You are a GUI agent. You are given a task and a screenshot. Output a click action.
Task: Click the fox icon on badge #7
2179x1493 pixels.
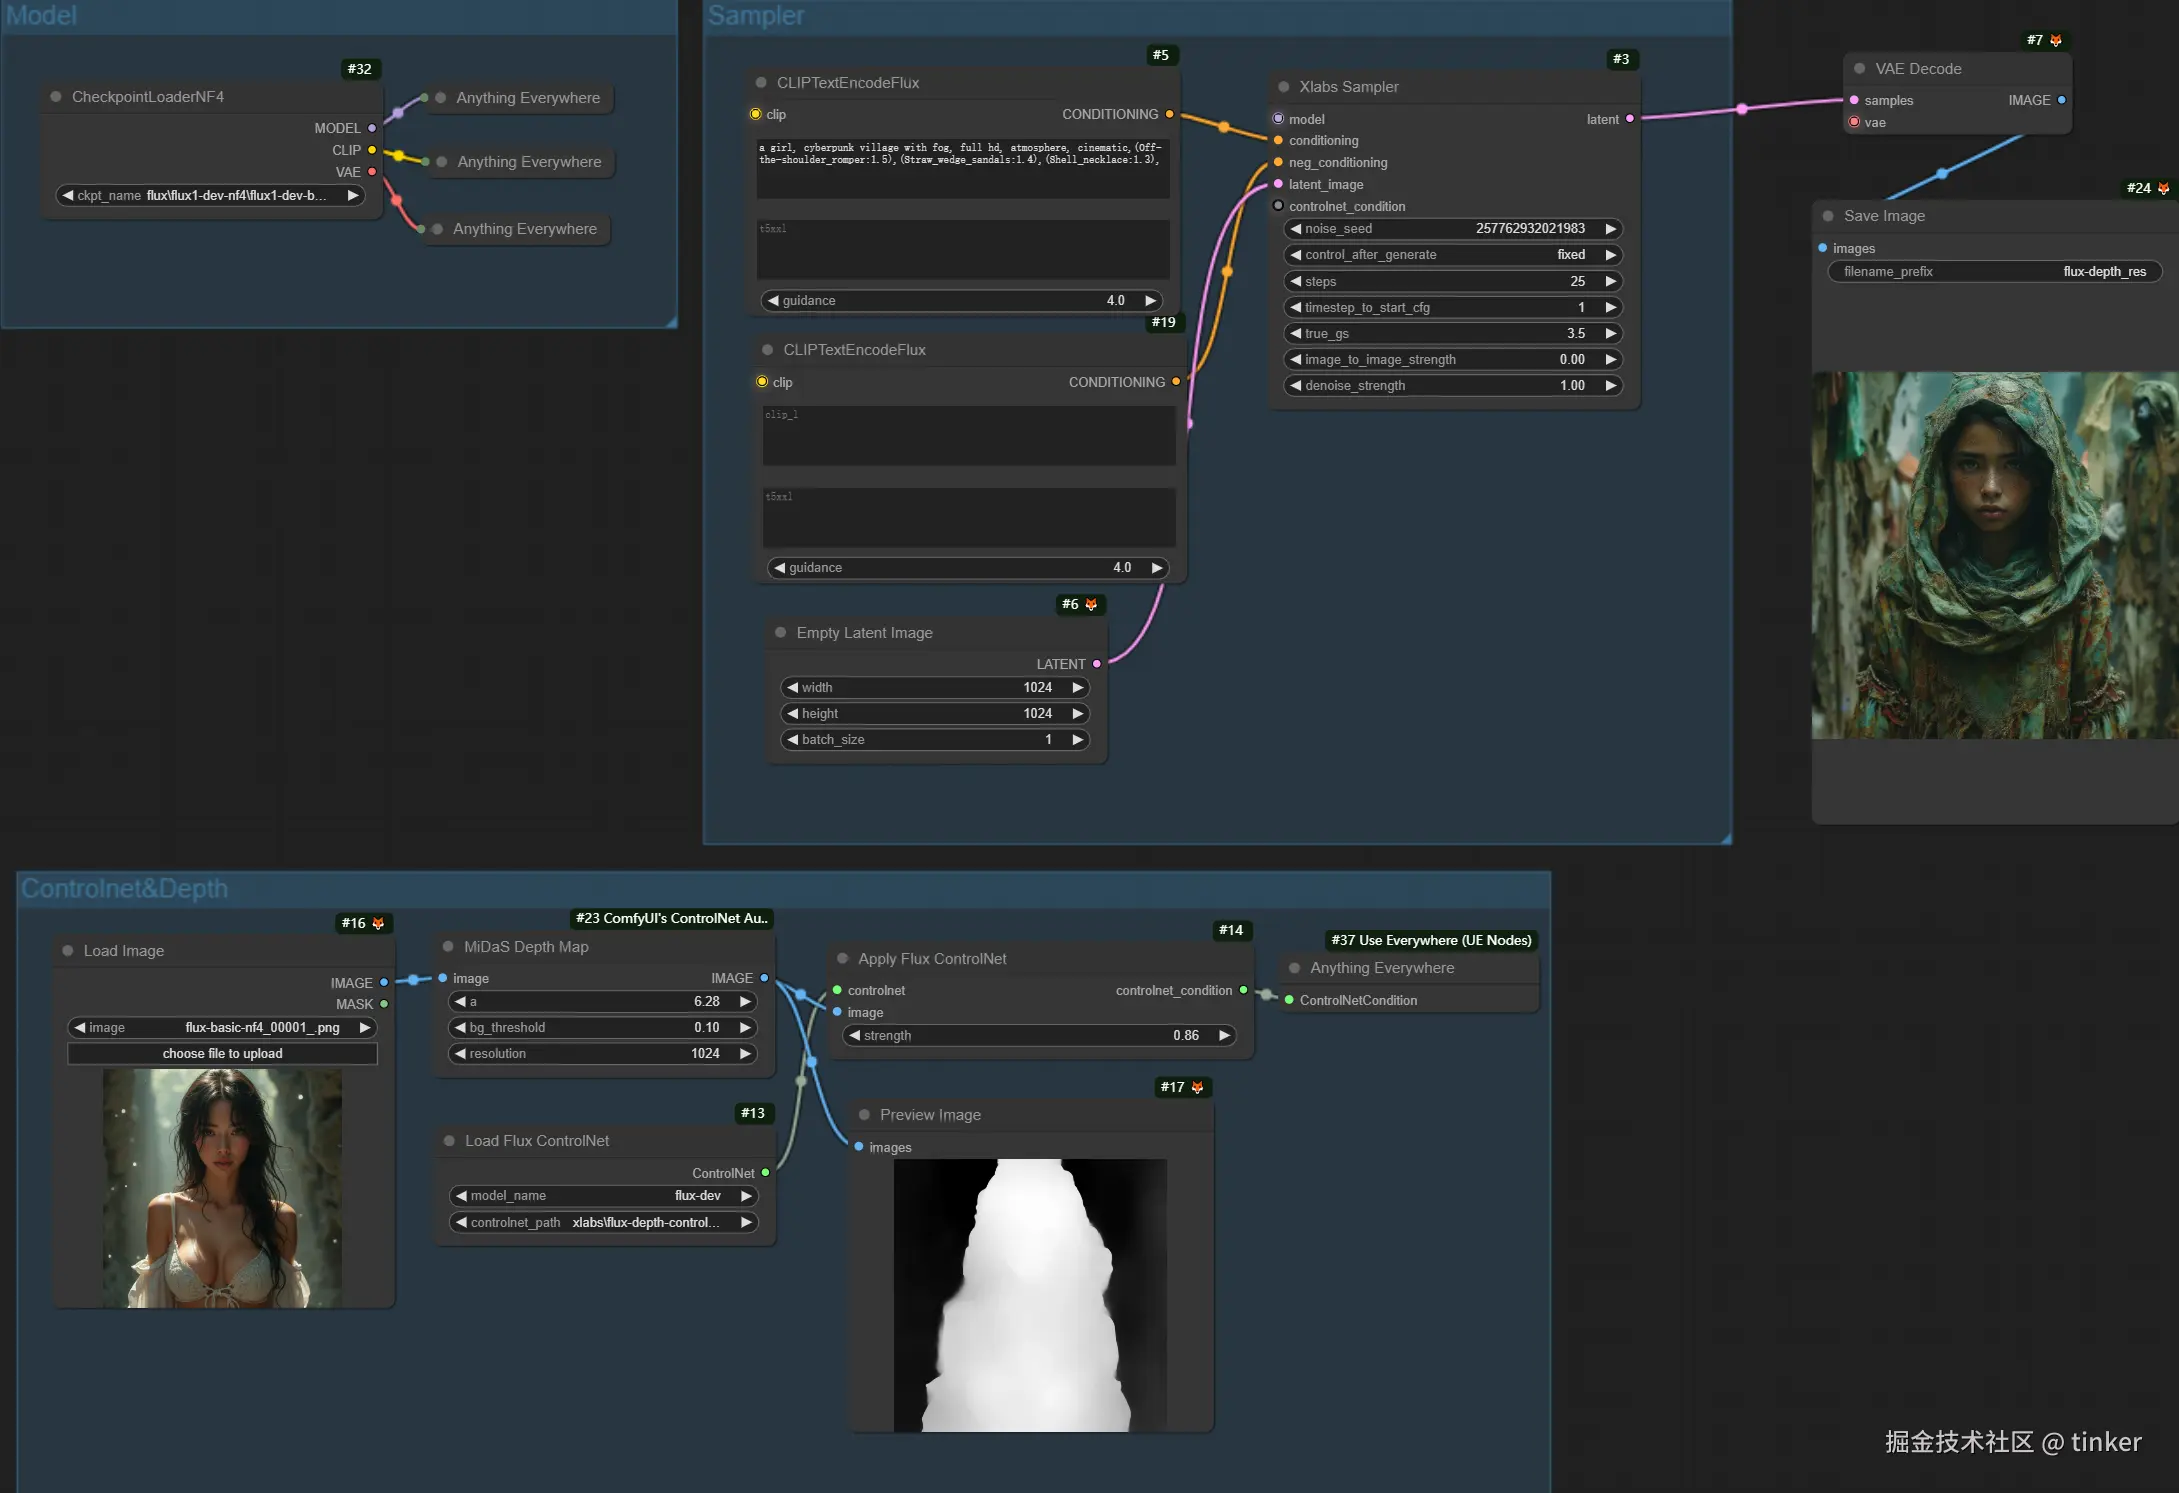pos(2056,41)
